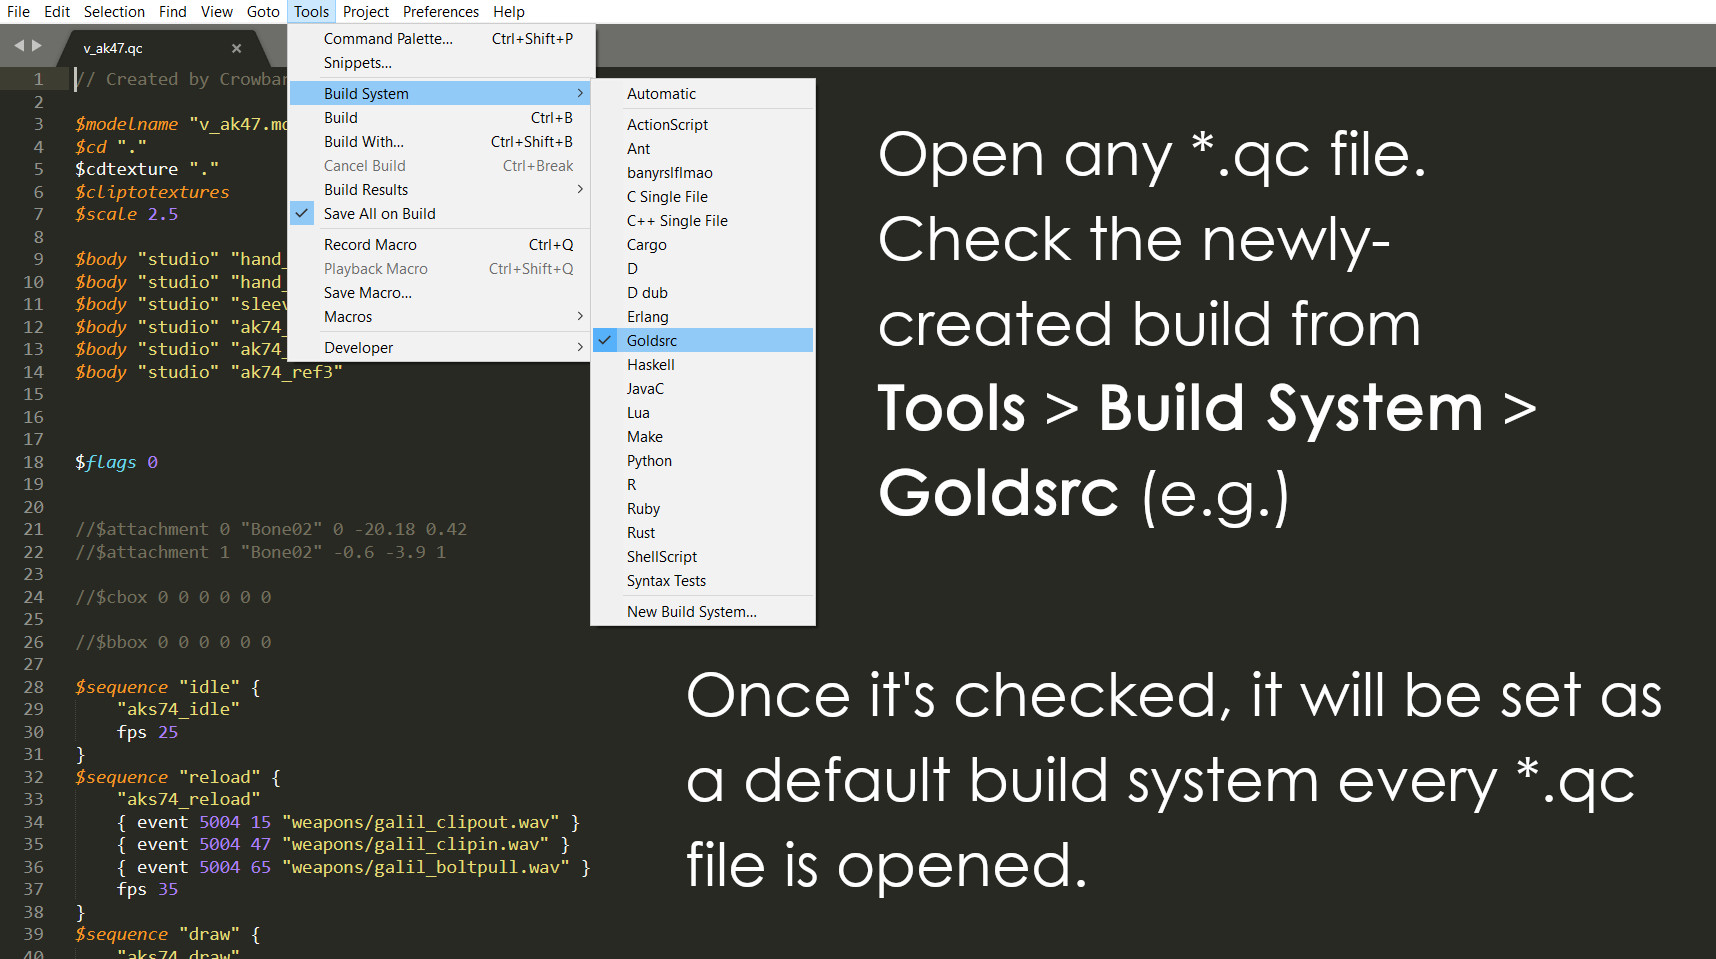Choose Record Macro
Image resolution: width=1716 pixels, height=959 pixels.
tap(370, 244)
